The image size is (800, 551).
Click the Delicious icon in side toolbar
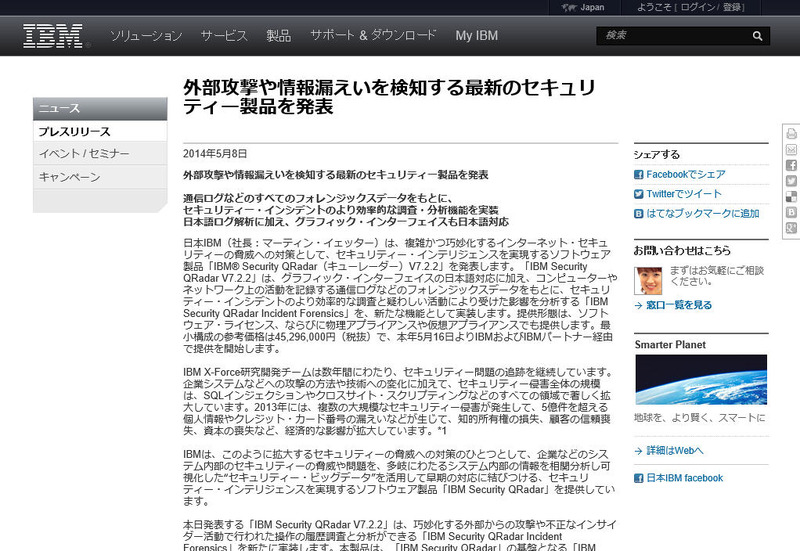(791, 197)
